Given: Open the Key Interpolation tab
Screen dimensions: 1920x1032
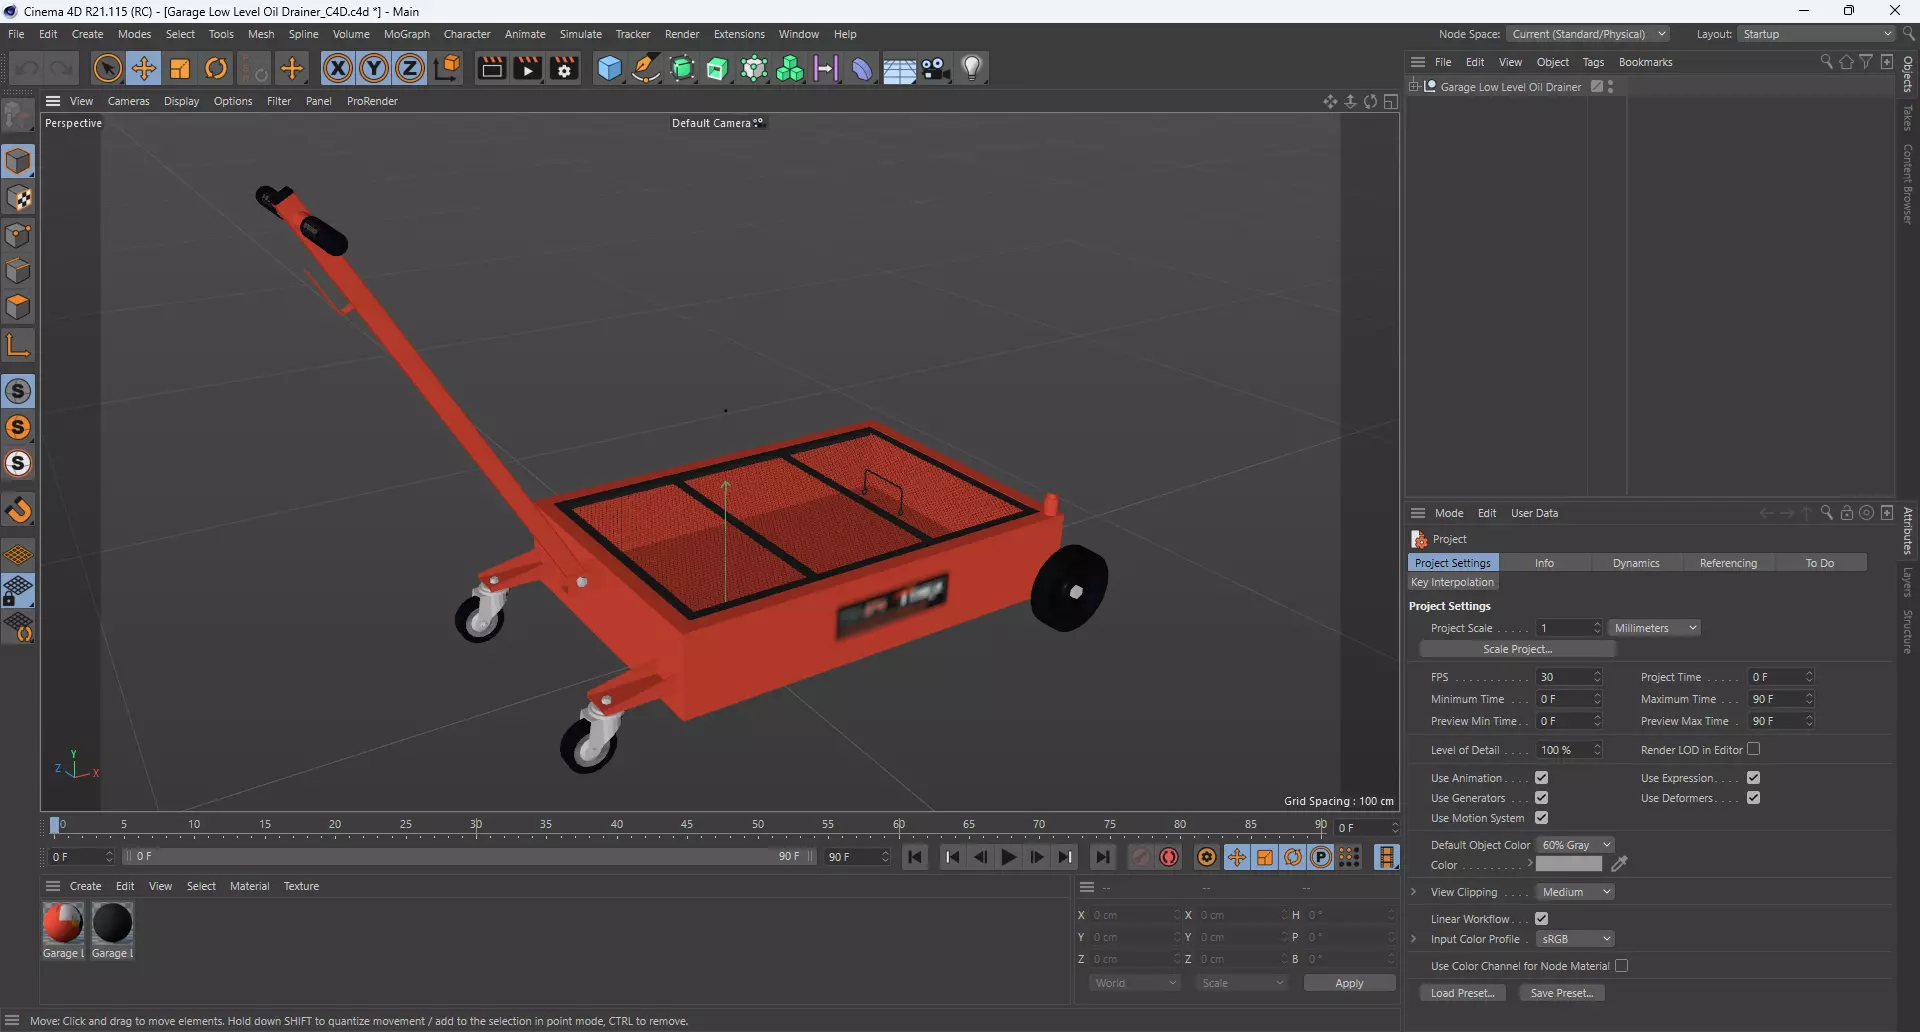Looking at the screenshot, I should (x=1452, y=582).
